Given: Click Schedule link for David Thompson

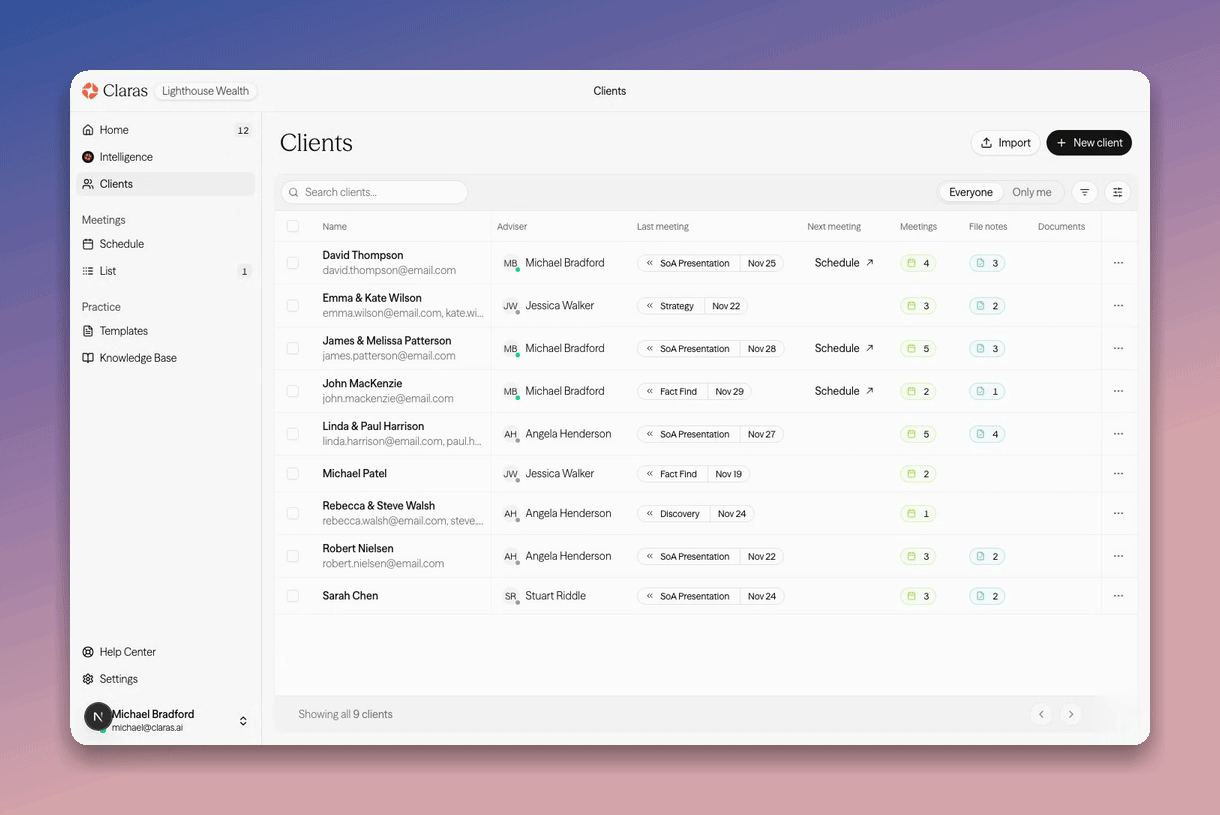Looking at the screenshot, I should point(845,263).
